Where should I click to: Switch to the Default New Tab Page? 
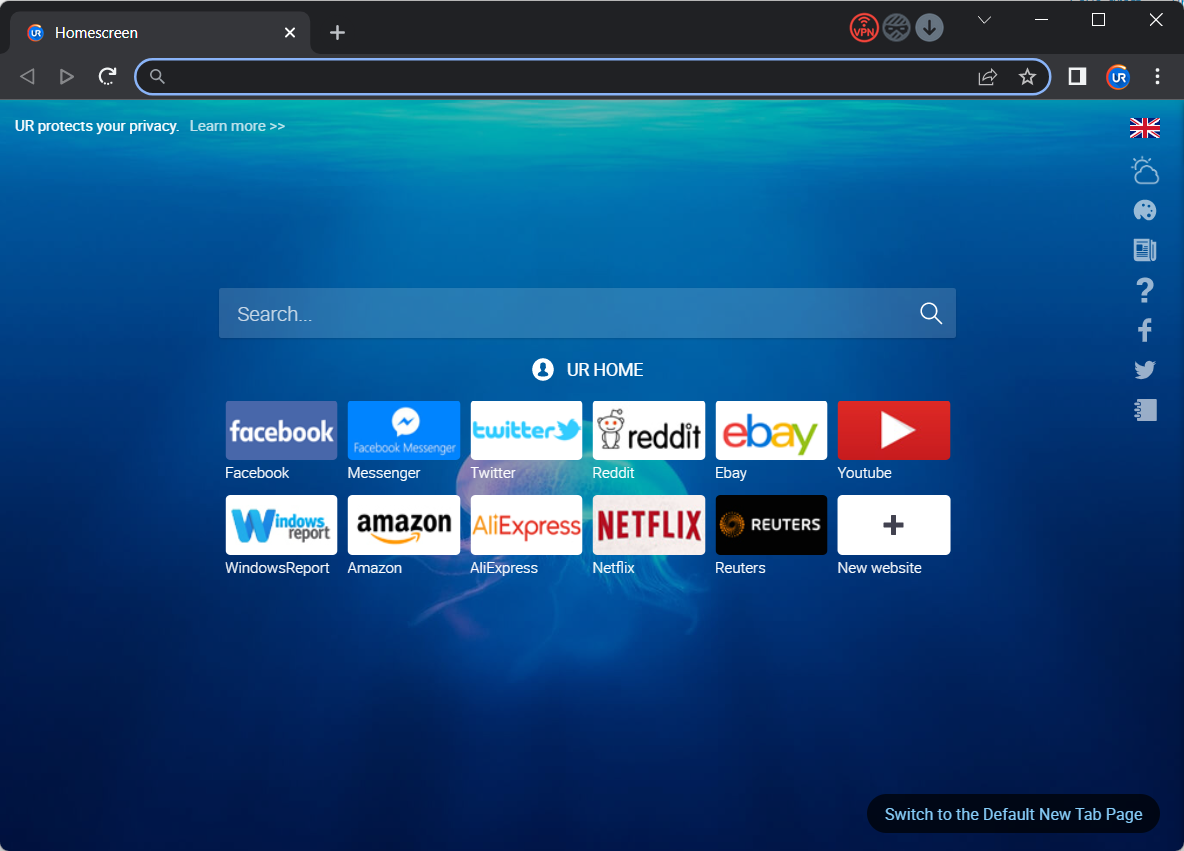coord(1013,814)
